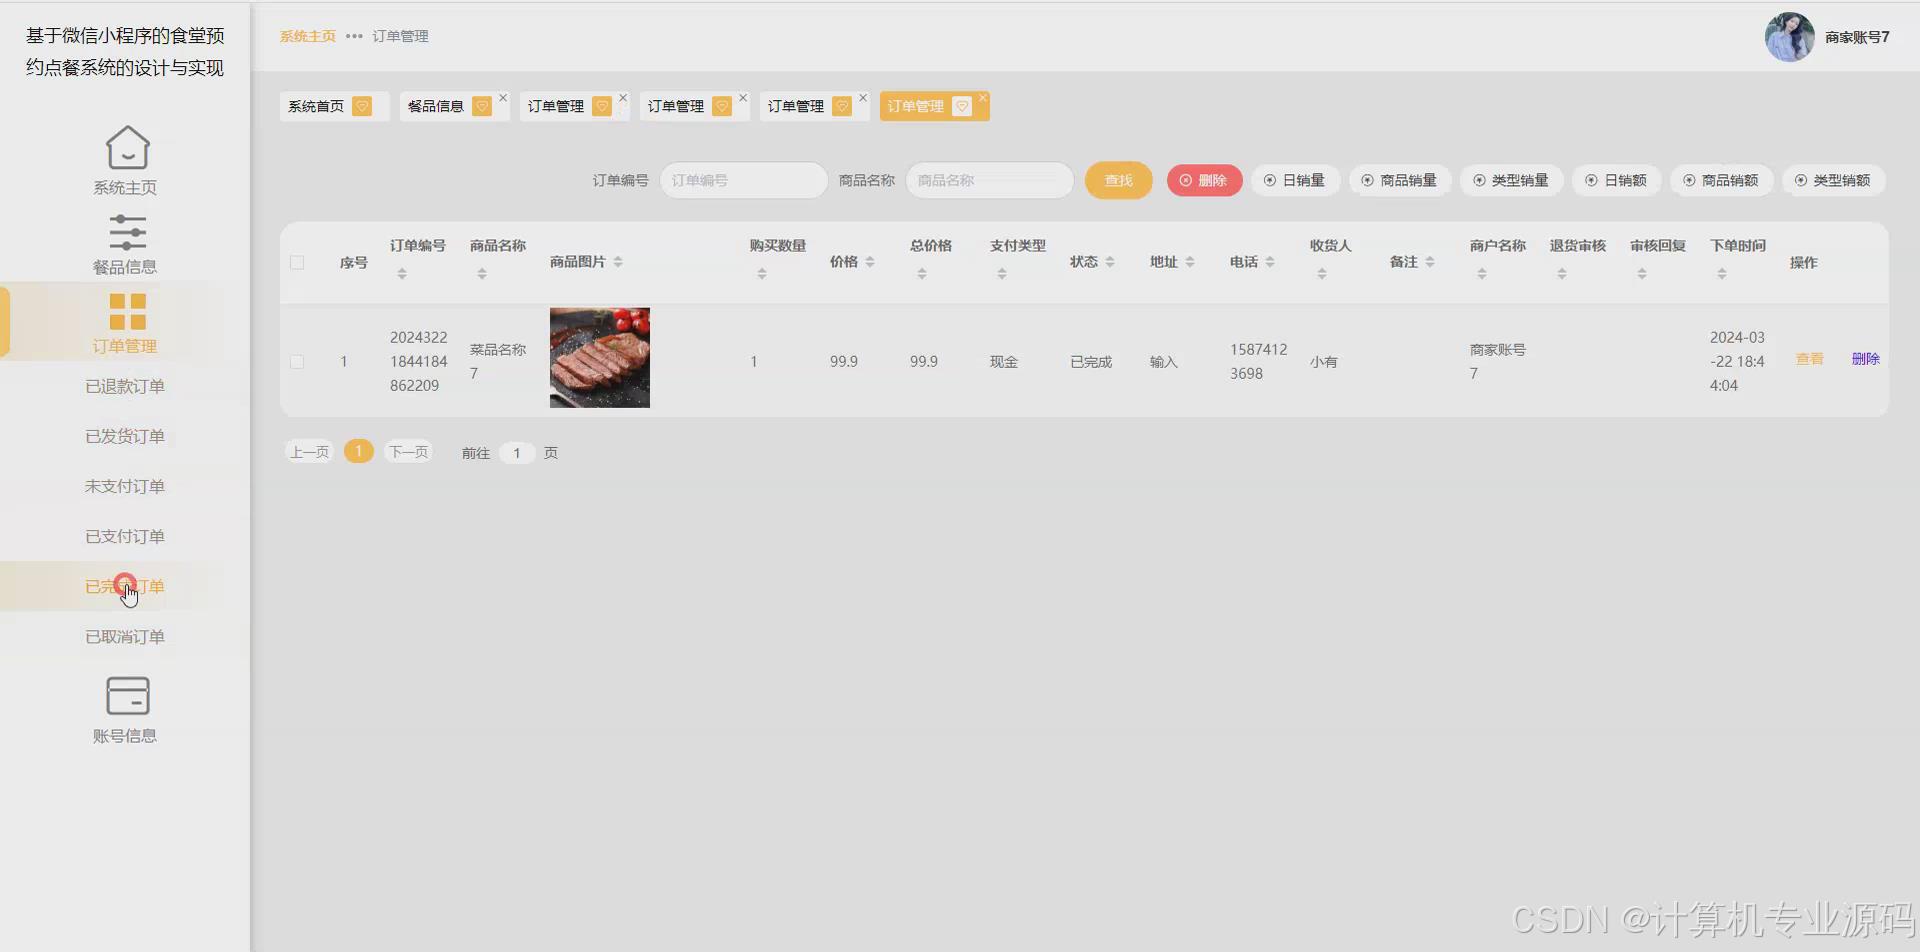This screenshot has width=1920, height=952.
Task: Open the steak product image thumbnail
Action: click(x=600, y=358)
